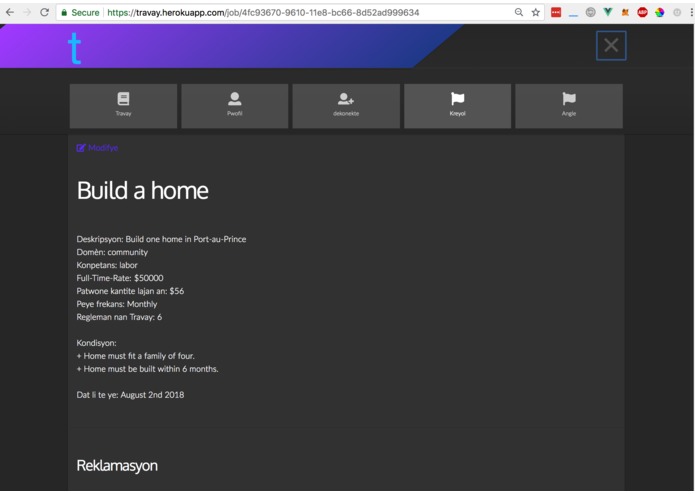Click the Modifye edit link
Screen dimensions: 695x494
[x=97, y=148]
